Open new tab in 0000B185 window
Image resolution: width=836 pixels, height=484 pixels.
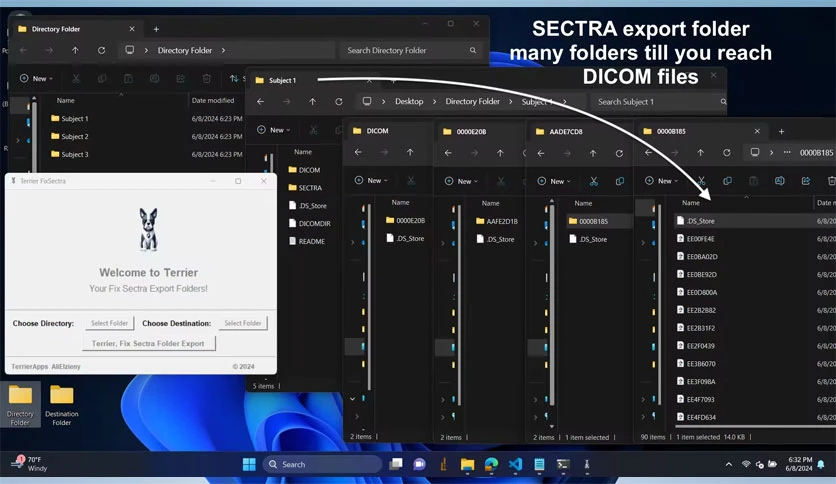coord(781,131)
